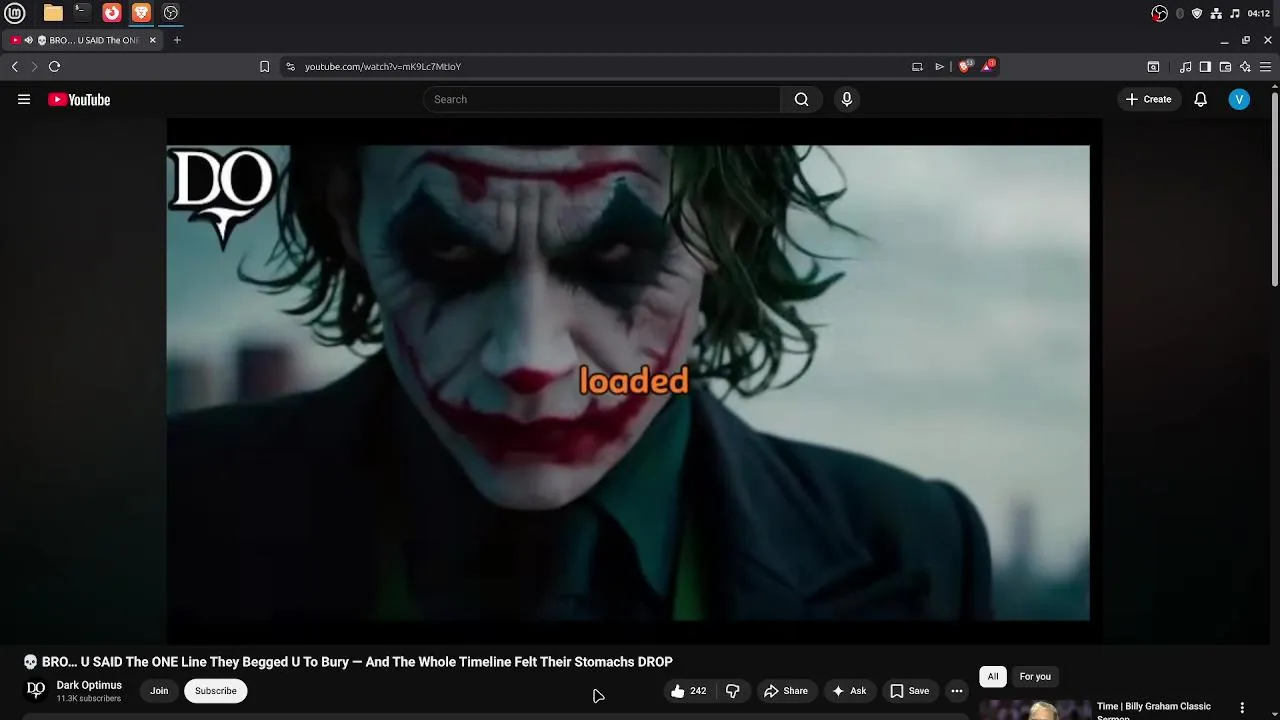
Task: Click into the YouTube search field
Action: pos(602,99)
